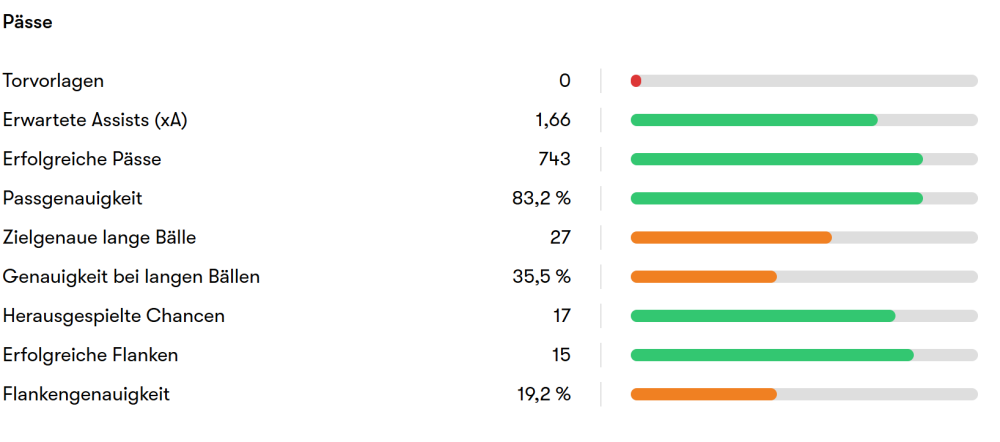
Task: Click the Zielgenaue lange Bälle label
Action: click(x=99, y=237)
